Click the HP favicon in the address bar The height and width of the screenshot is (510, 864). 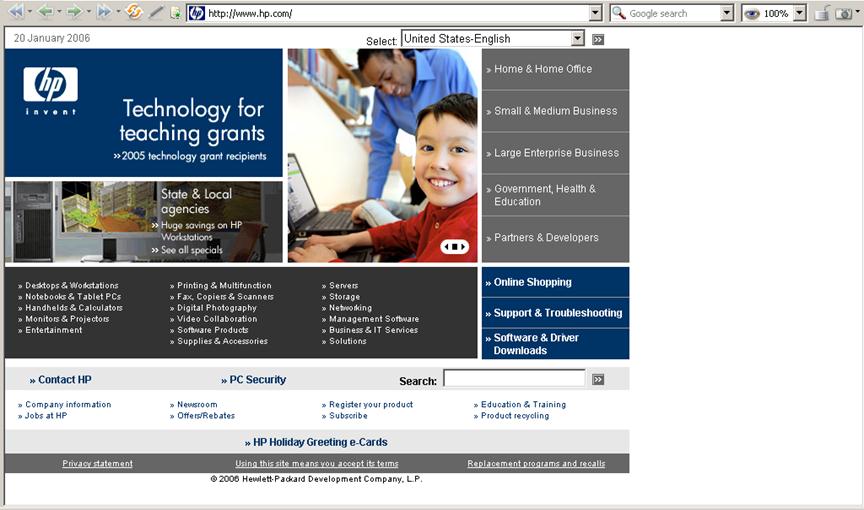pyautogui.click(x=197, y=13)
